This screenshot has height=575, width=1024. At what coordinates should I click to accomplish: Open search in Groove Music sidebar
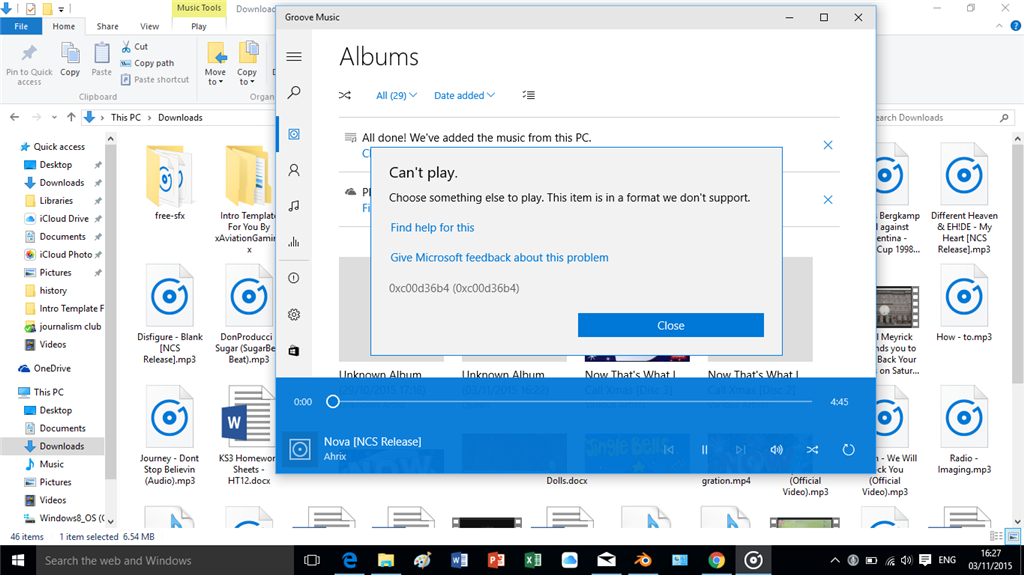(x=294, y=92)
